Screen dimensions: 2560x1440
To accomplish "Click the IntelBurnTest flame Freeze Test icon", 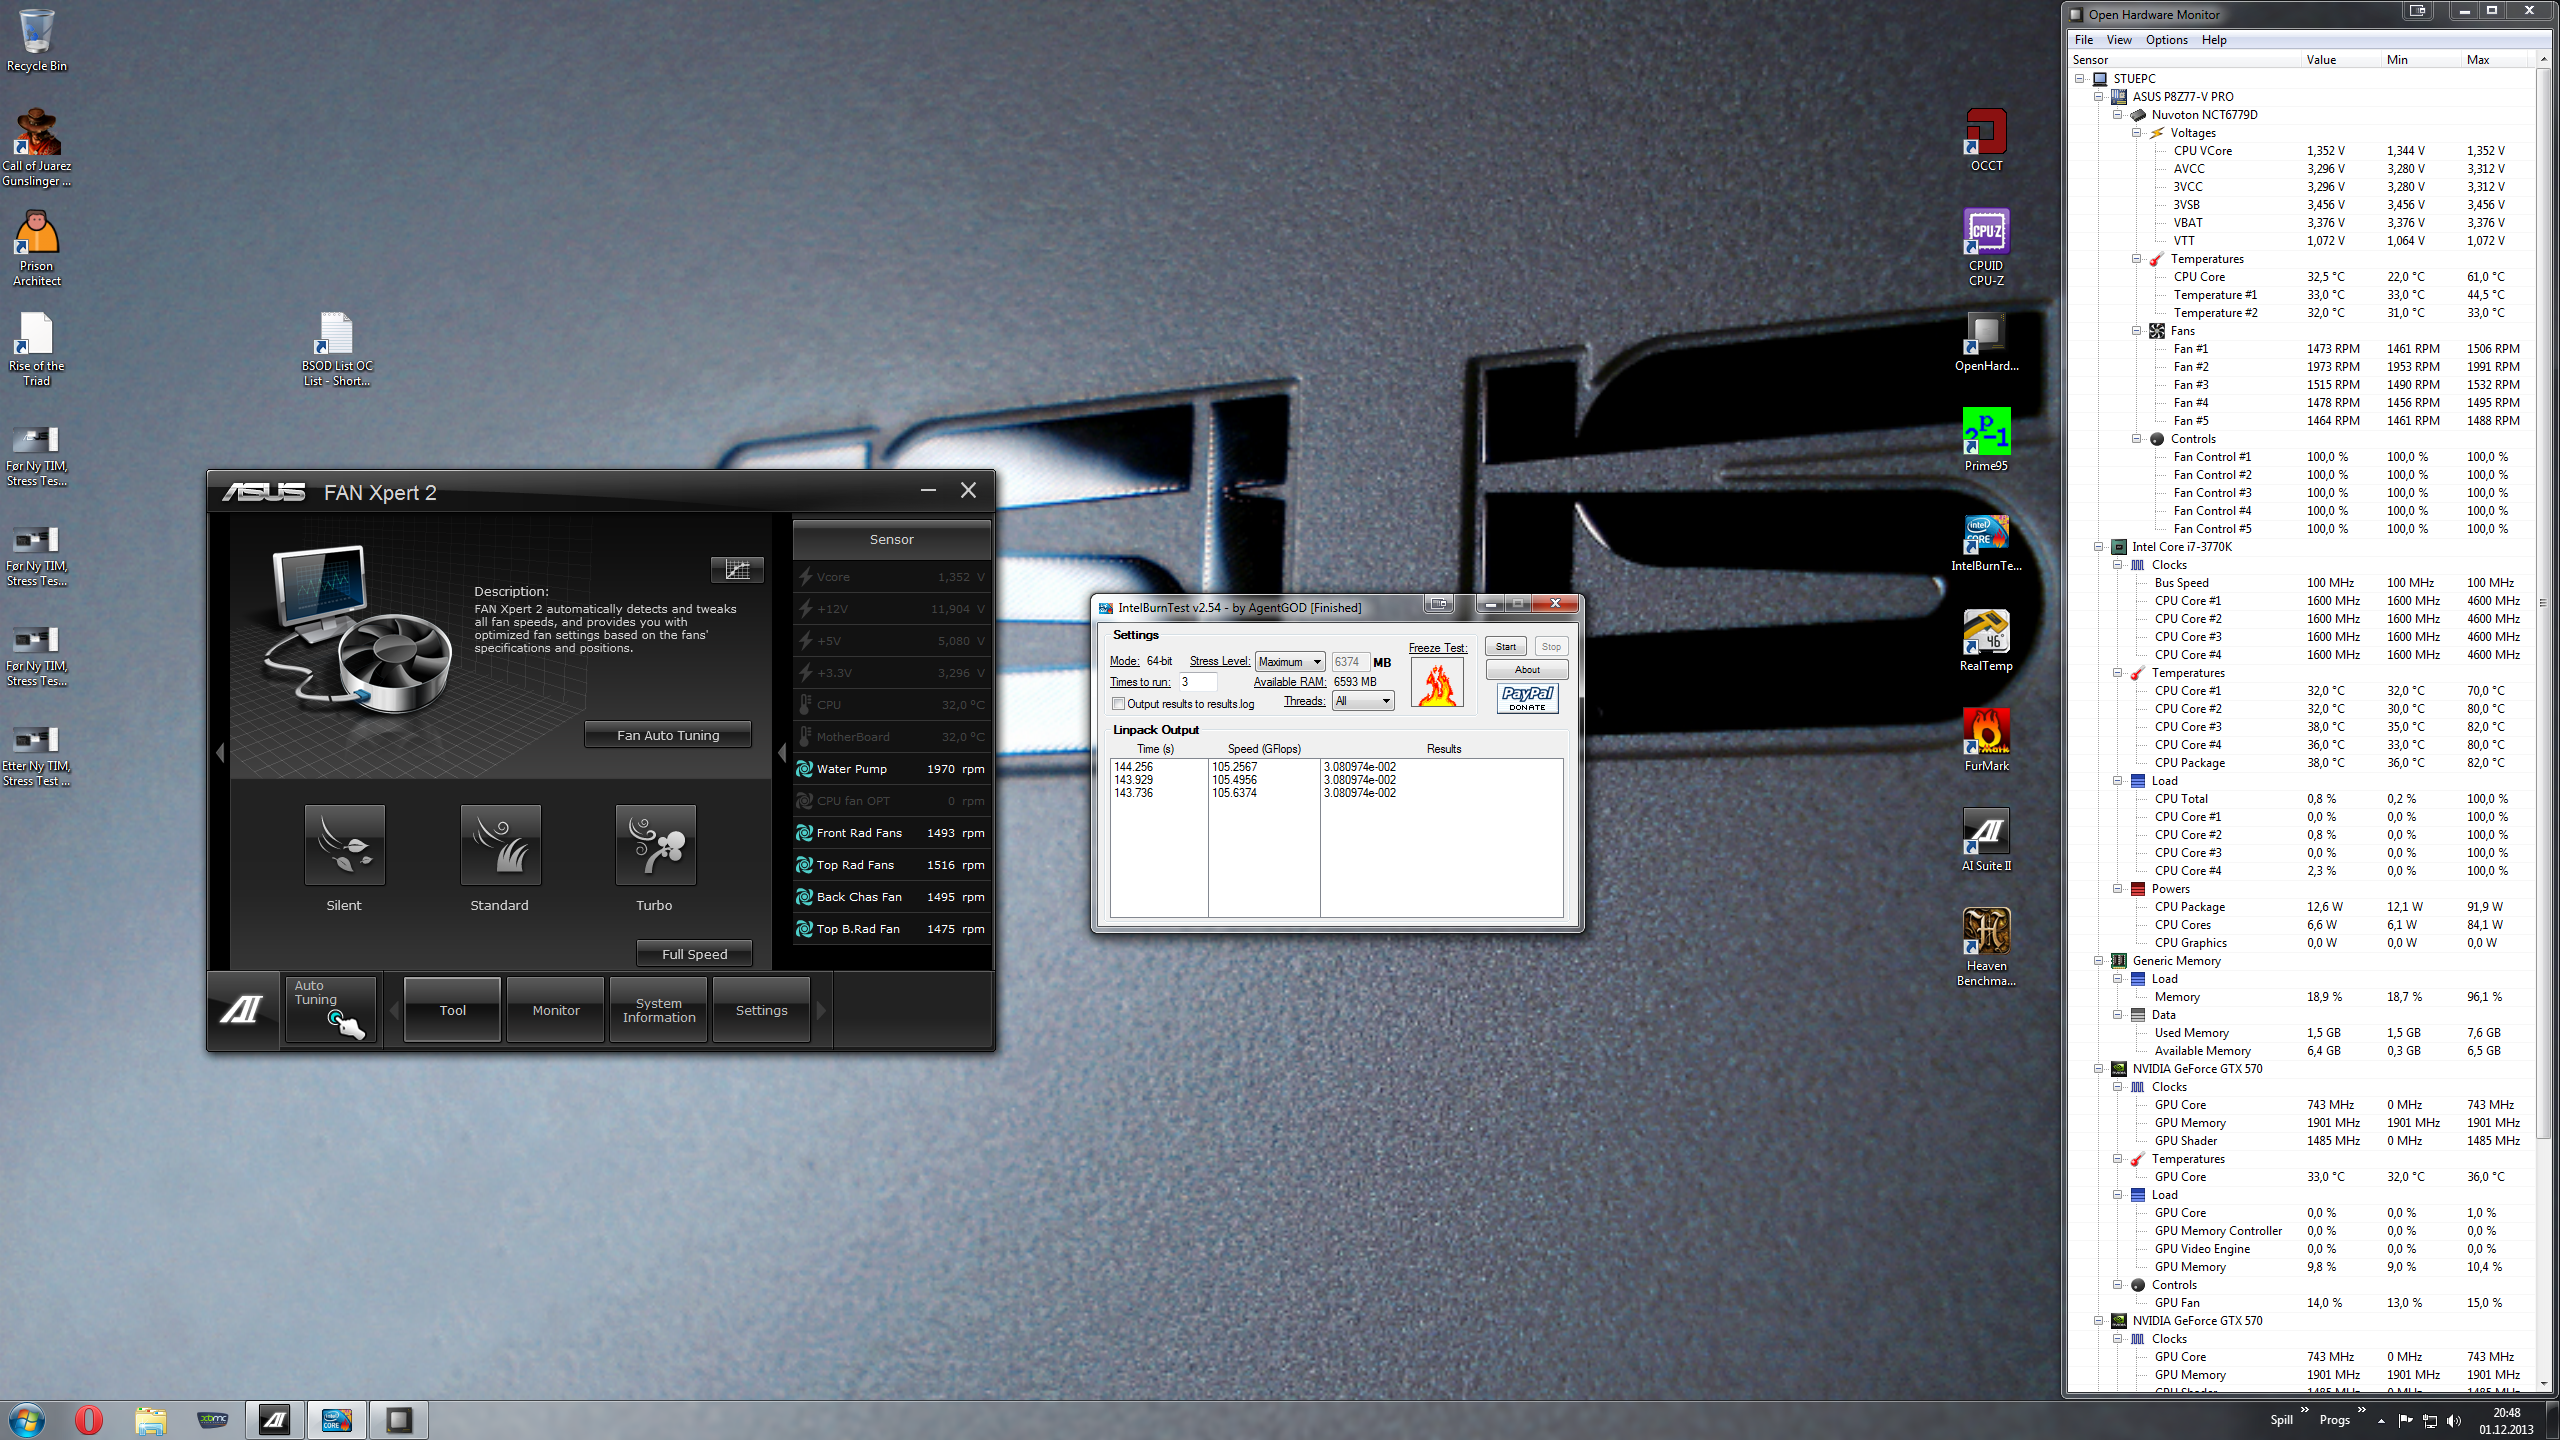I will pyautogui.click(x=1437, y=683).
